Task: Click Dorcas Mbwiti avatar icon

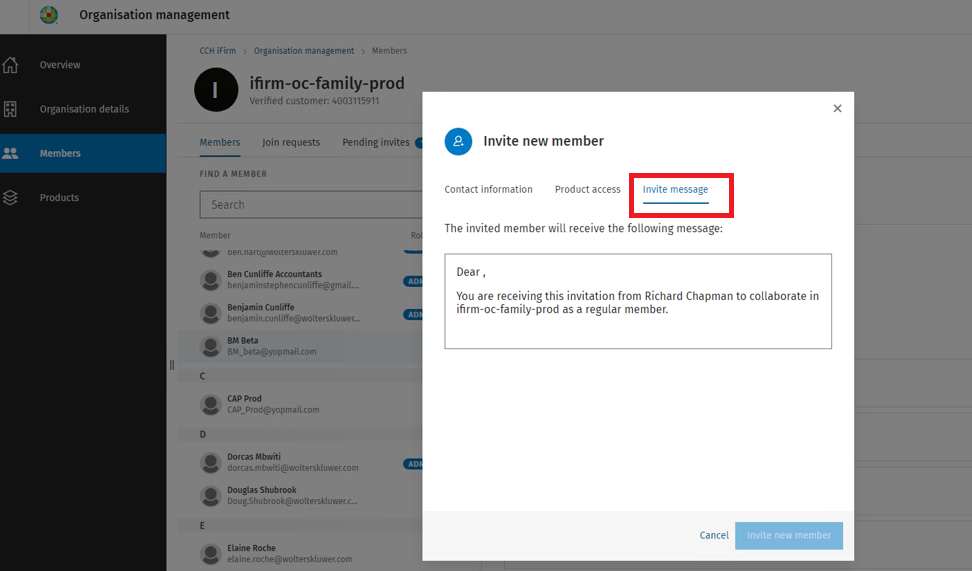Action: point(211,463)
